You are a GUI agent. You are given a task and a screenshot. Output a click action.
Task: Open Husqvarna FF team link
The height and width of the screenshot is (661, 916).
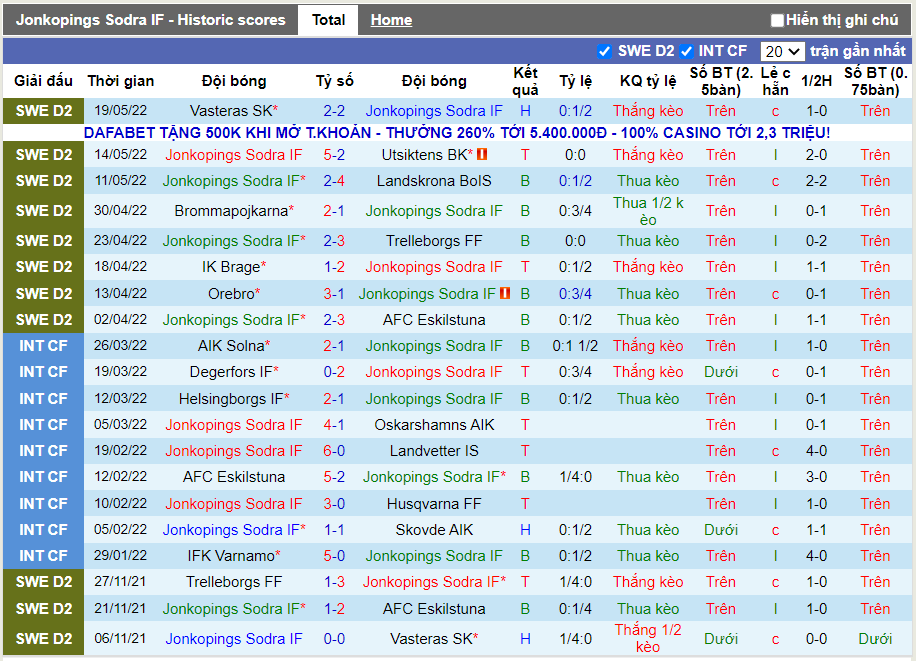(x=433, y=504)
